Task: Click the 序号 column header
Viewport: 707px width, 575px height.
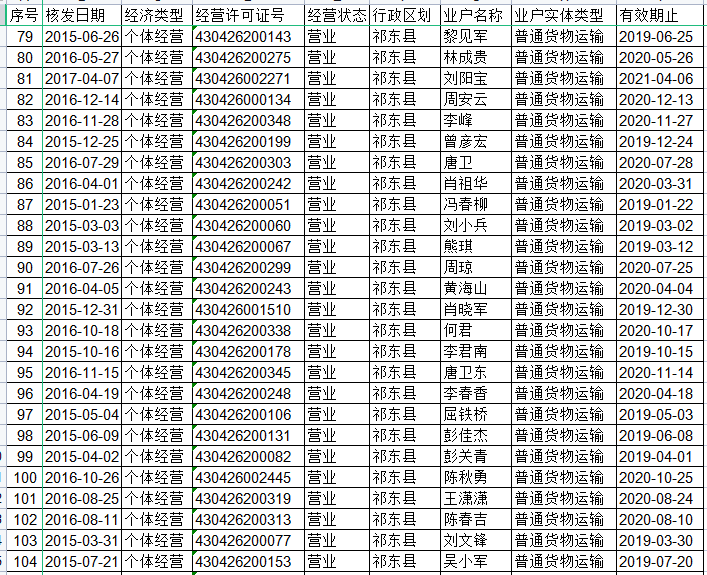Action: (24, 15)
